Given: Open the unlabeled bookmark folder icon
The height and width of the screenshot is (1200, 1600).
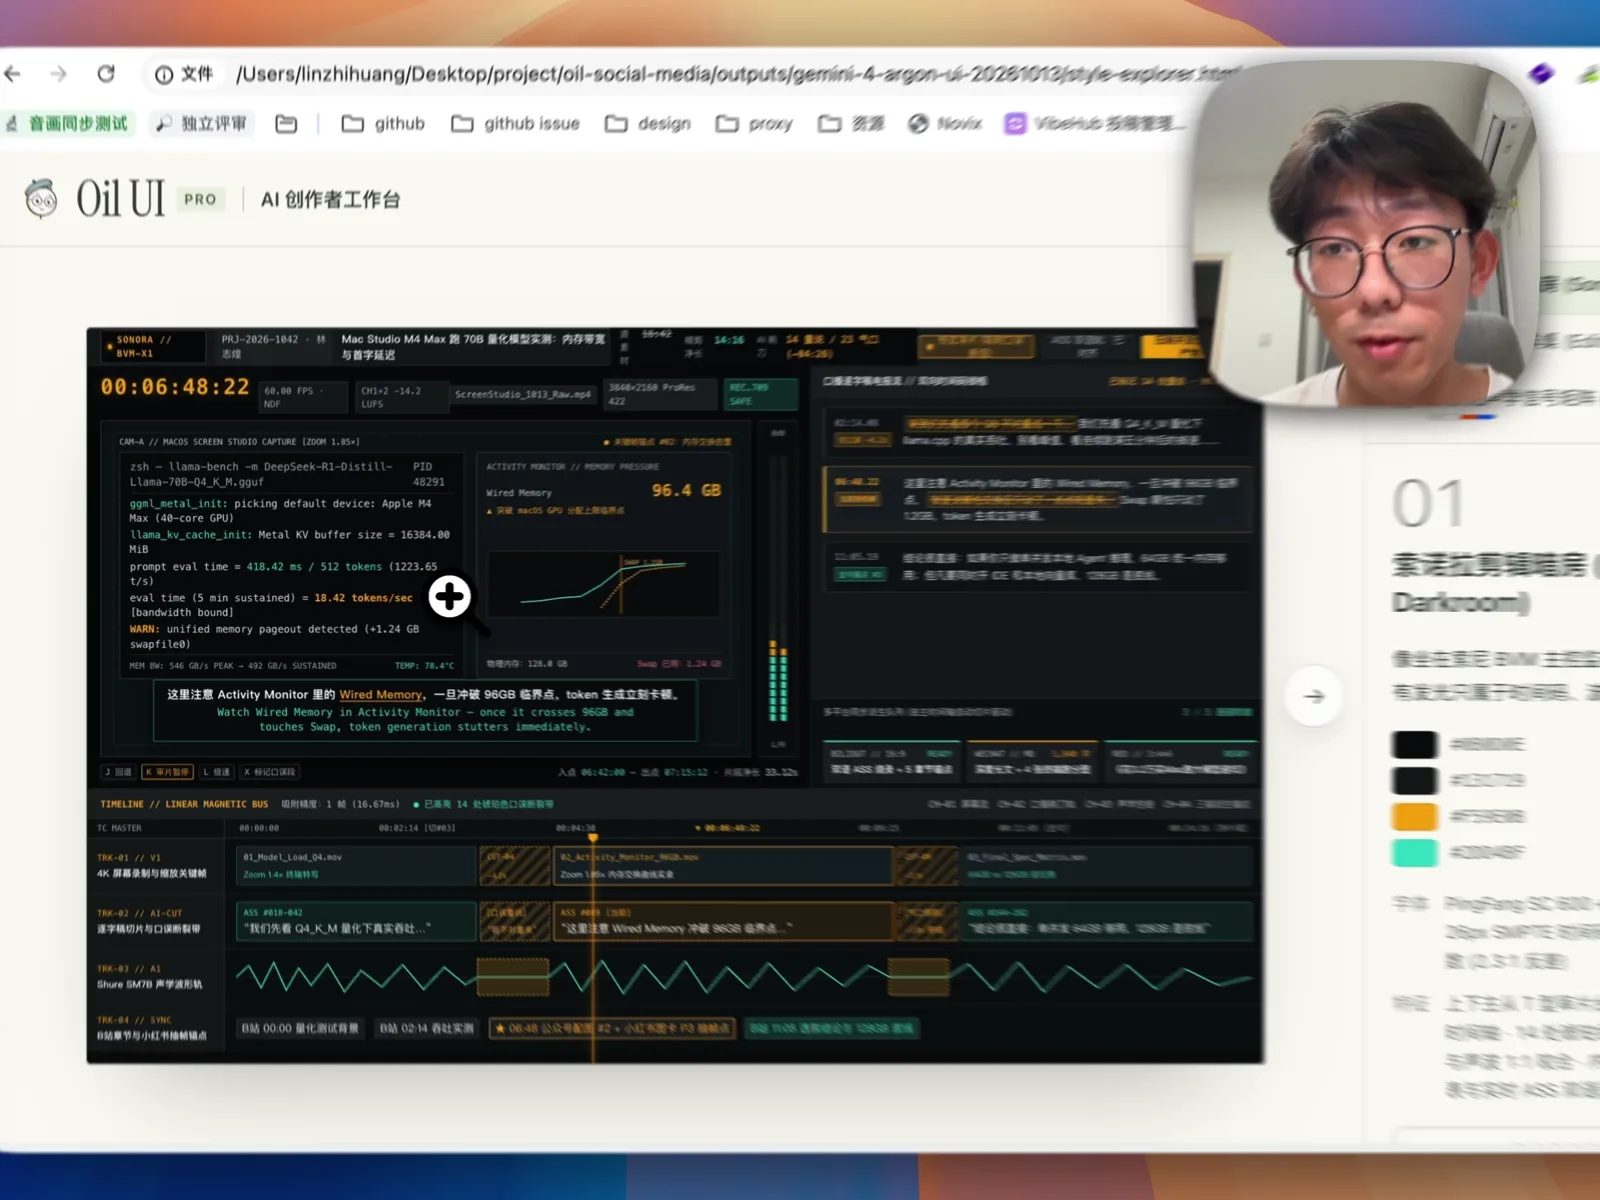Looking at the screenshot, I should pyautogui.click(x=286, y=124).
